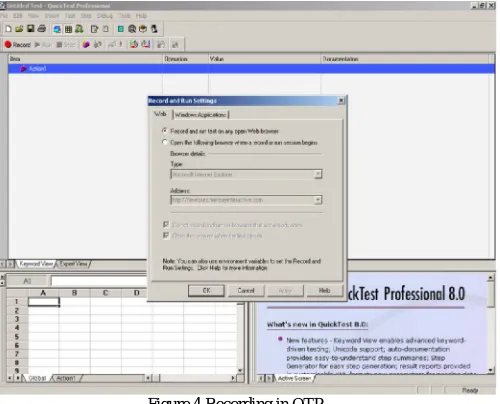Open the Address combo box dropdown
The width and height of the screenshot is (500, 404).
318,200
